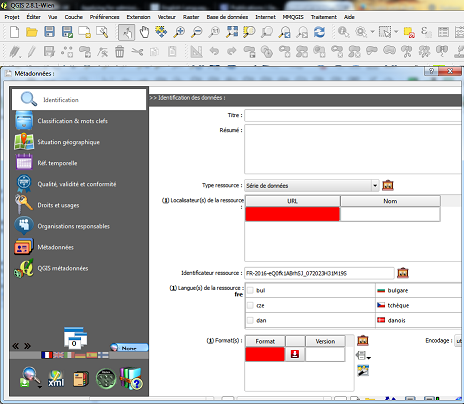The height and width of the screenshot is (404, 464).
Task: Click the delete selected trash icon
Action: (x=119, y=52)
